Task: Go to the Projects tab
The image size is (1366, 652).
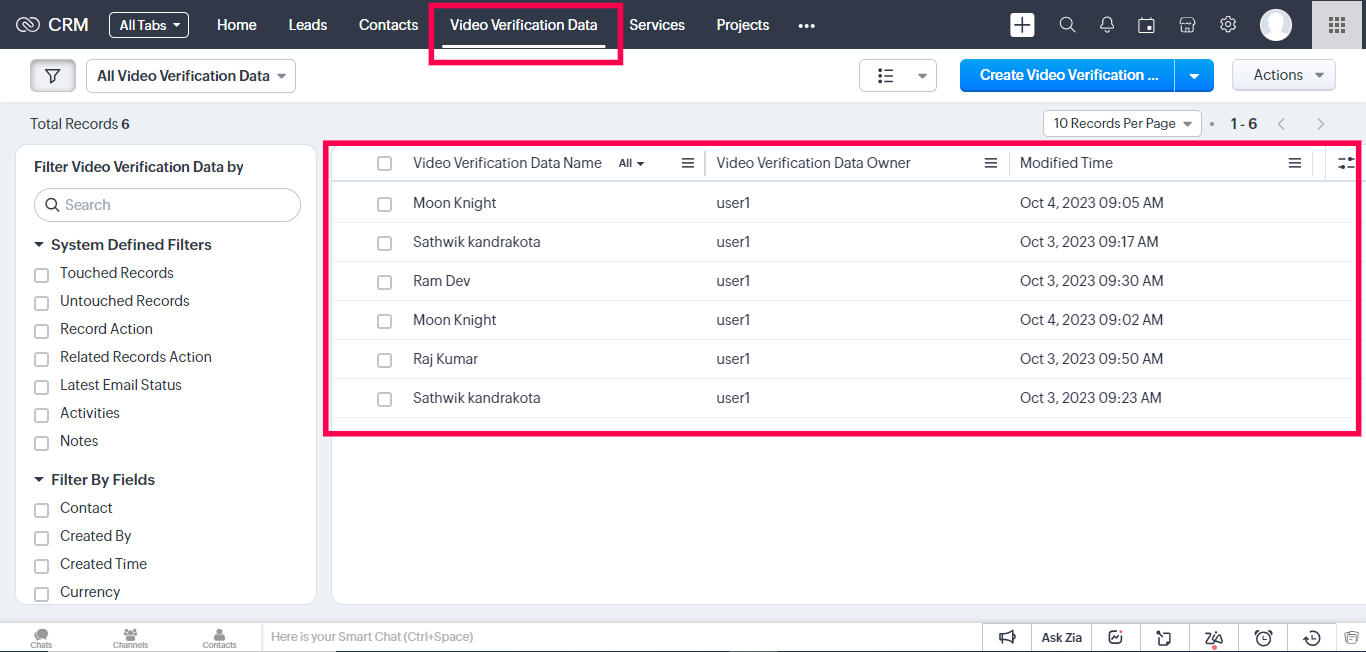Action: pos(743,25)
